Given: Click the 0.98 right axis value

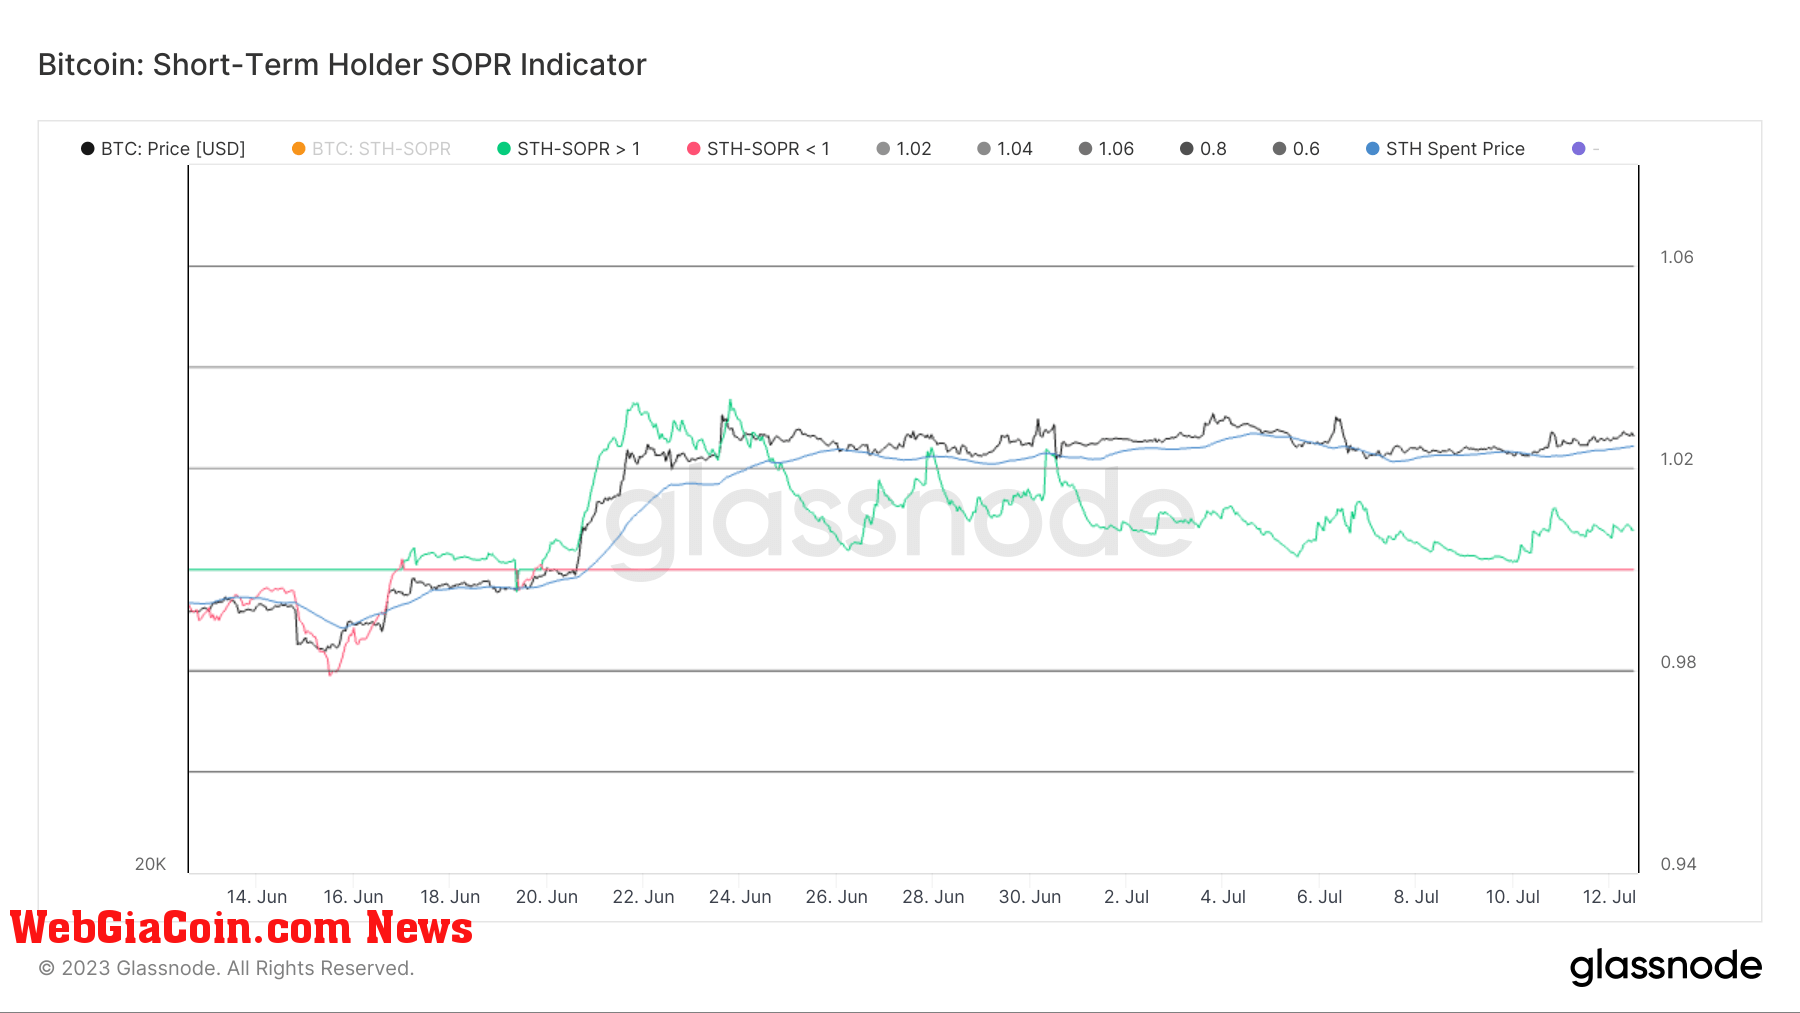Looking at the screenshot, I should pos(1678,662).
